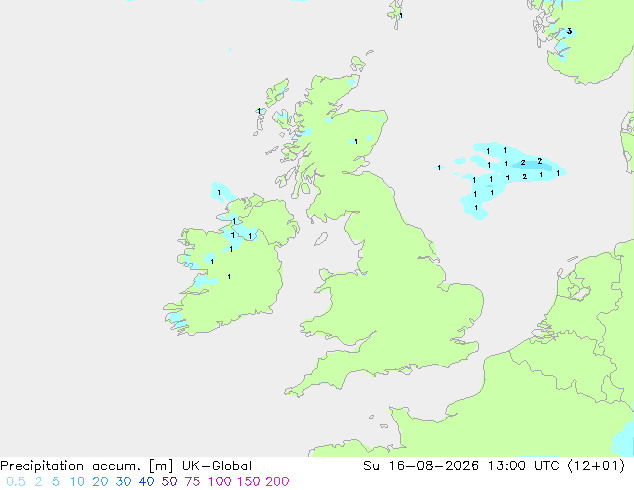
Task: Select the legend value 10
Action: tap(77, 482)
